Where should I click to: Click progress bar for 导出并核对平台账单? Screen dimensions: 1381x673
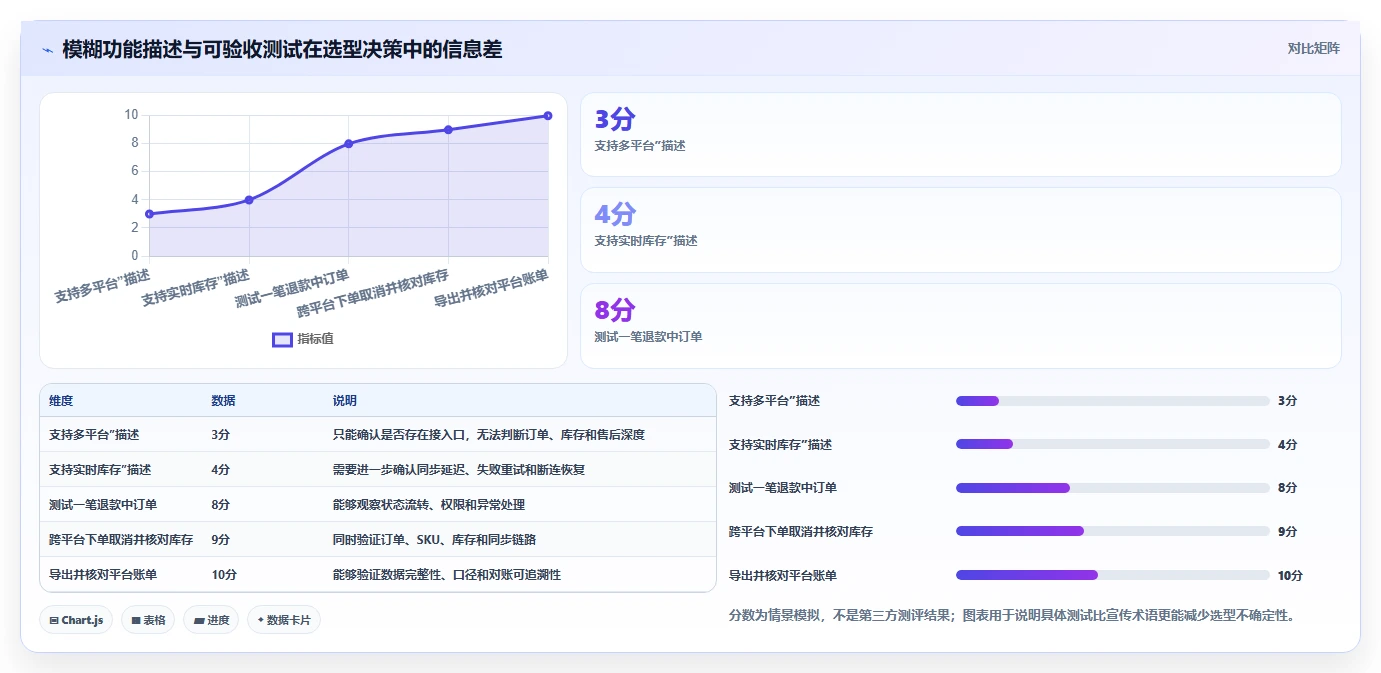coord(1113,575)
